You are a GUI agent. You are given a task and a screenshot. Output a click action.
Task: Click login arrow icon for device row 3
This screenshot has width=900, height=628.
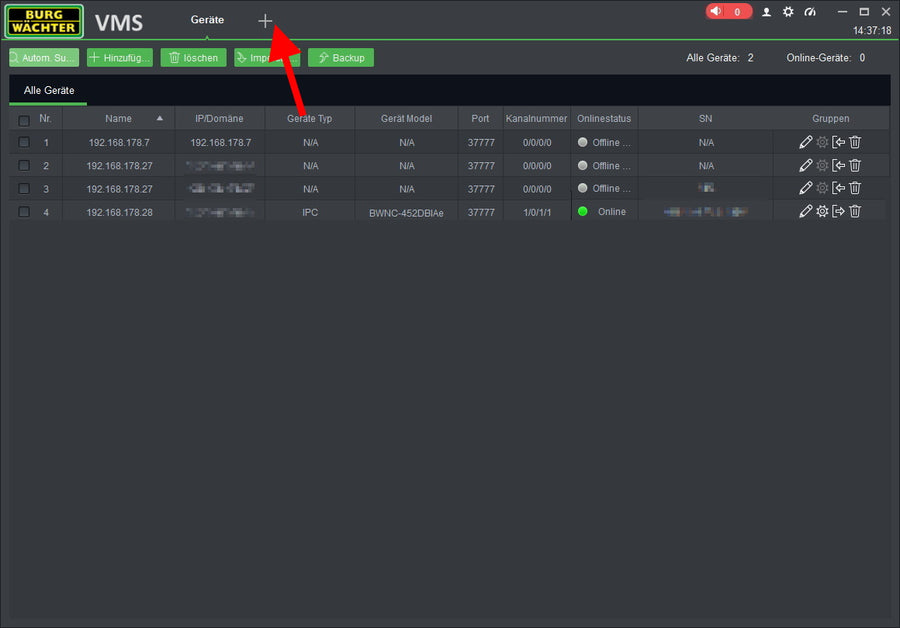tap(838, 188)
